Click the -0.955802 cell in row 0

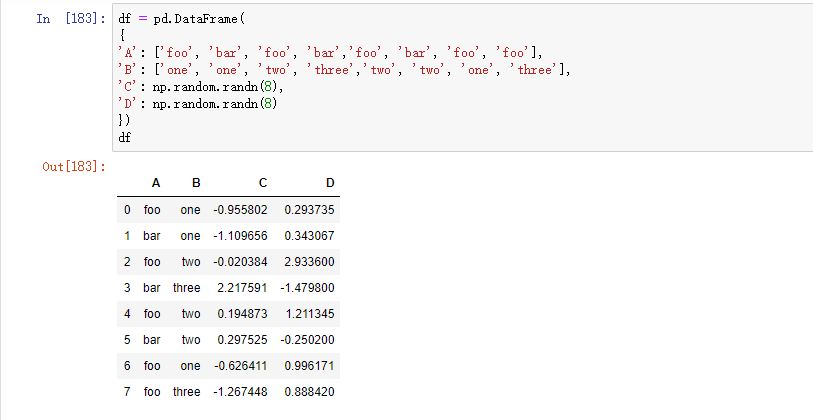pos(240,211)
